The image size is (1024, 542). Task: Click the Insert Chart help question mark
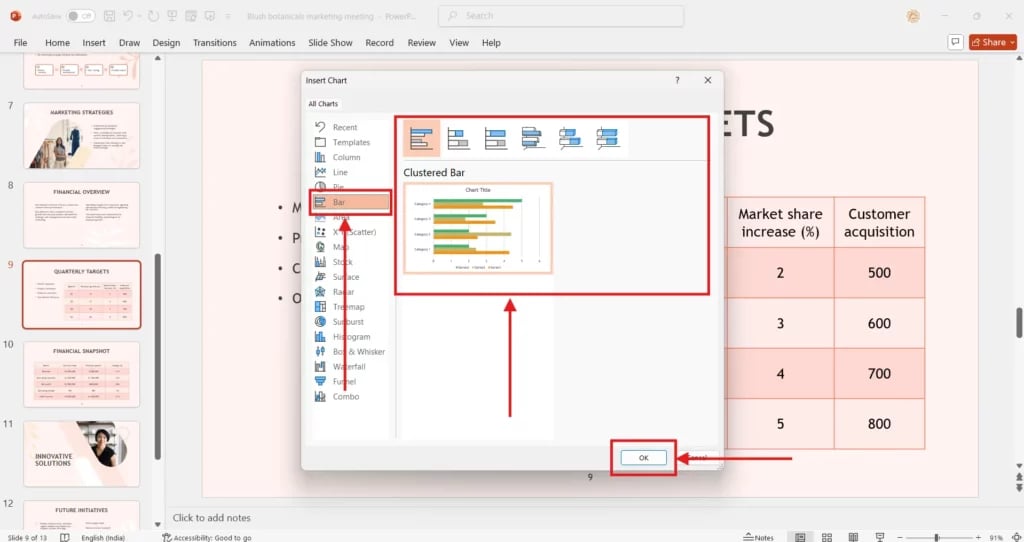(x=677, y=80)
